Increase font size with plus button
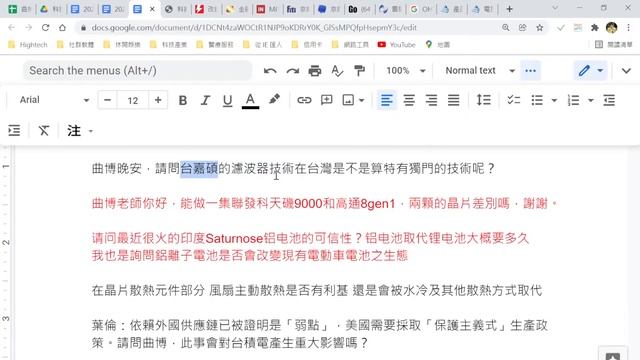This screenshot has height=360, width=640. coord(158,100)
